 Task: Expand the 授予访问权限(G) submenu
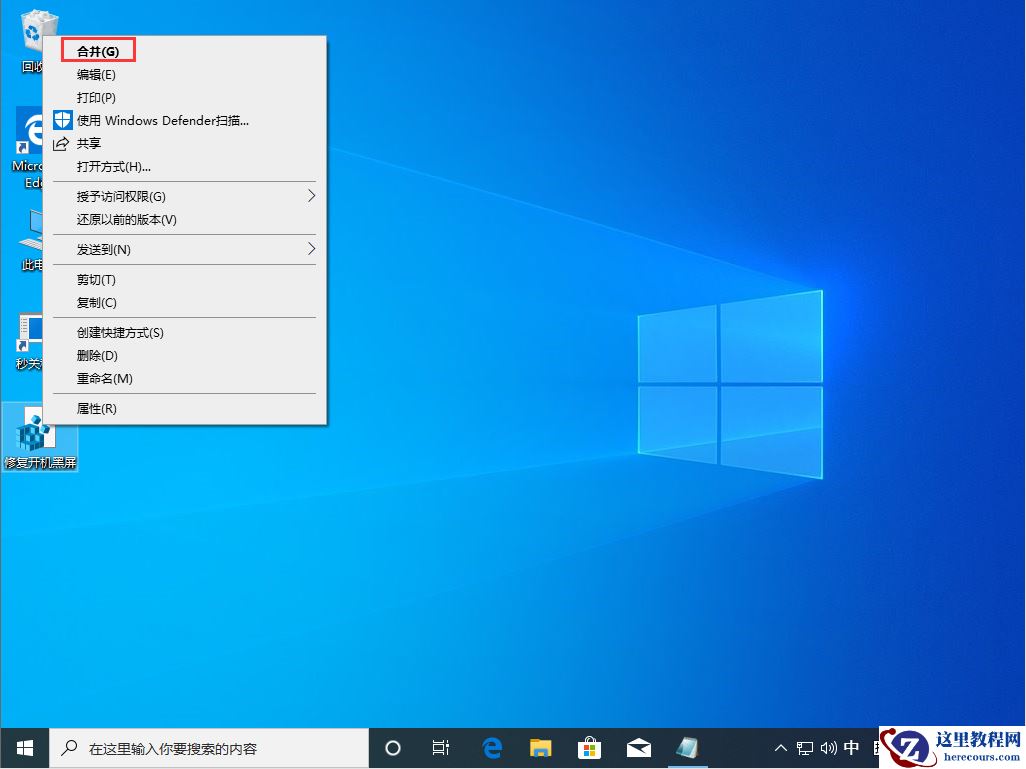(120, 196)
